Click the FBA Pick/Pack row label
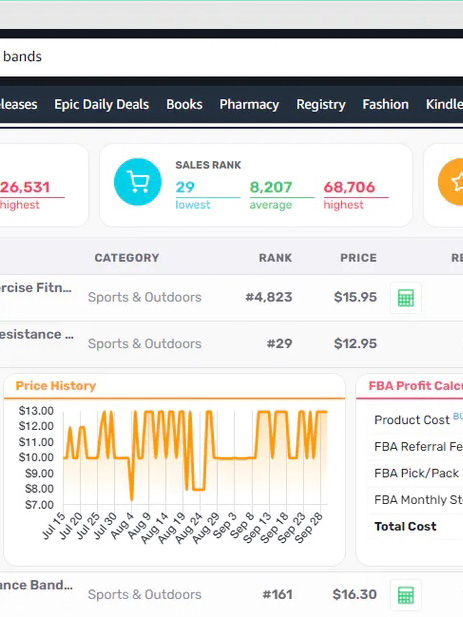 point(417,473)
